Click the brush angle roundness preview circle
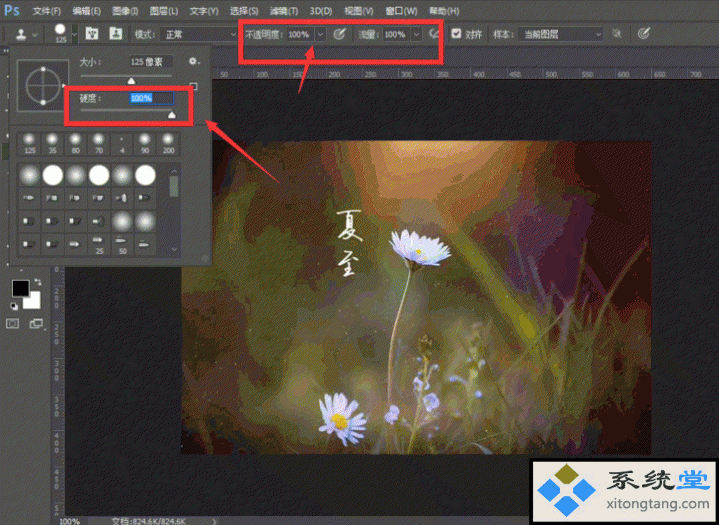The width and height of the screenshot is (719, 525). click(43, 86)
